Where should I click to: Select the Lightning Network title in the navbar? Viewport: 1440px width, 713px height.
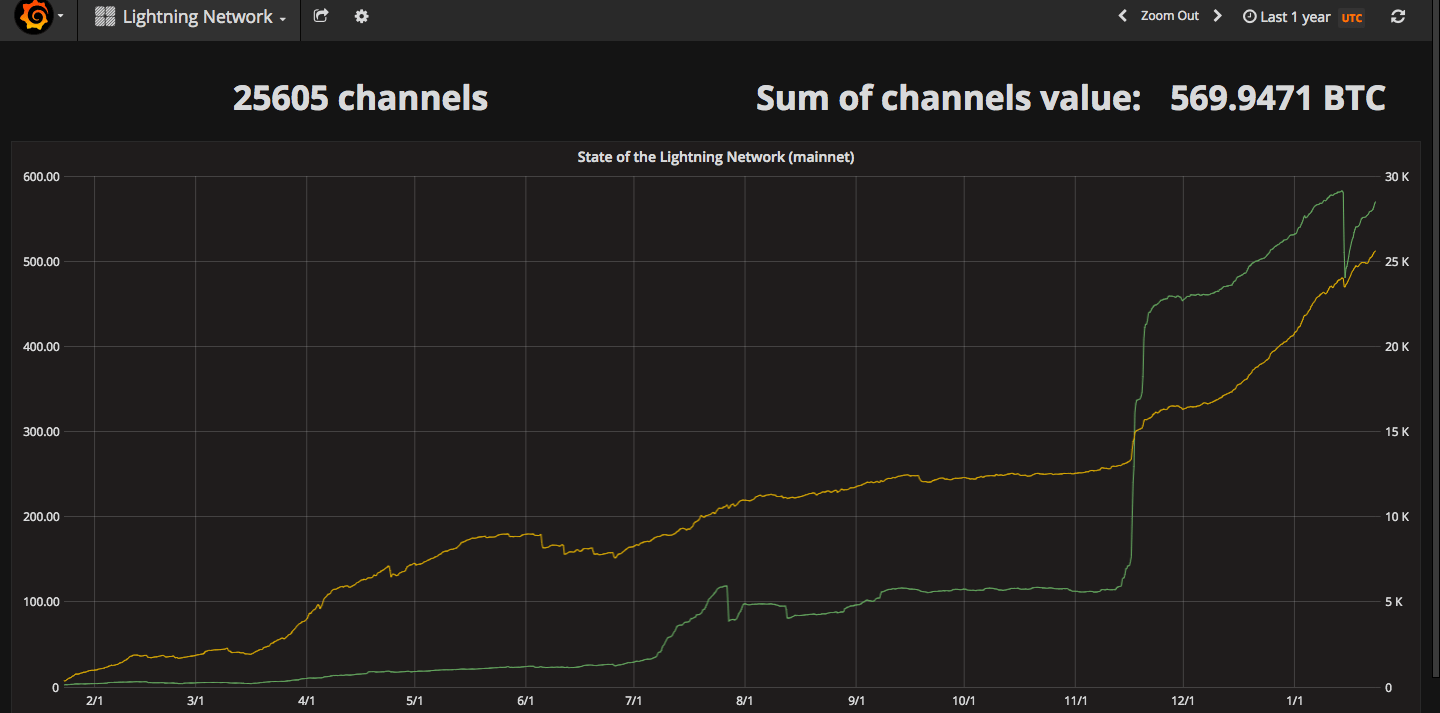click(x=196, y=16)
